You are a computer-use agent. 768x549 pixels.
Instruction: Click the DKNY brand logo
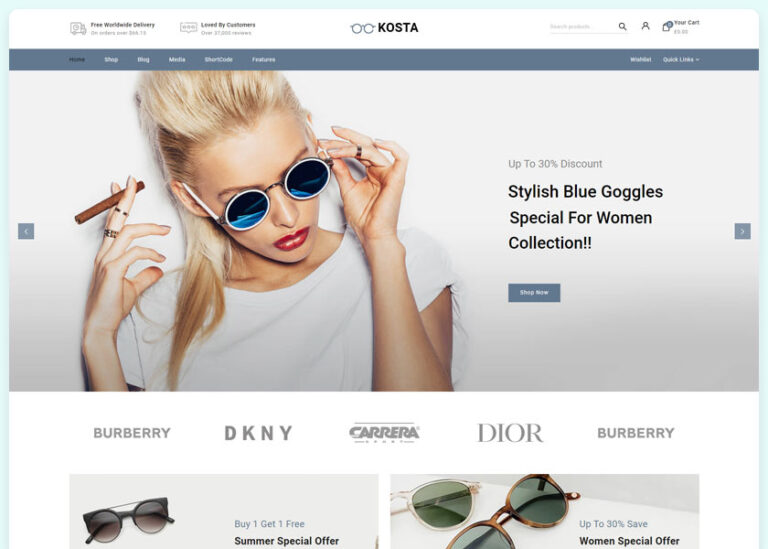258,433
